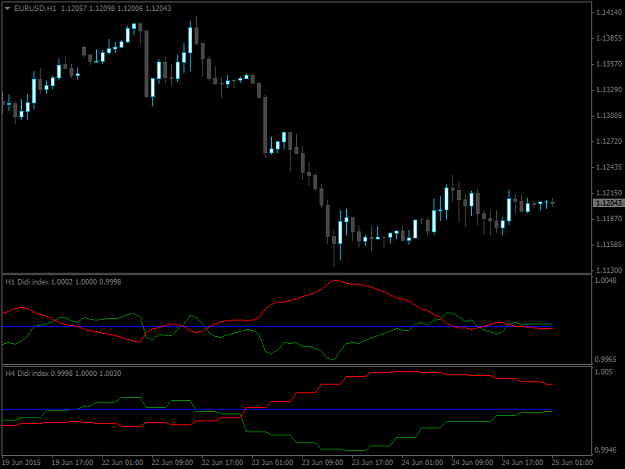Select the 23 Jun 01:00 time axis label
Screen dimensions: 625x469
(x=272, y=463)
